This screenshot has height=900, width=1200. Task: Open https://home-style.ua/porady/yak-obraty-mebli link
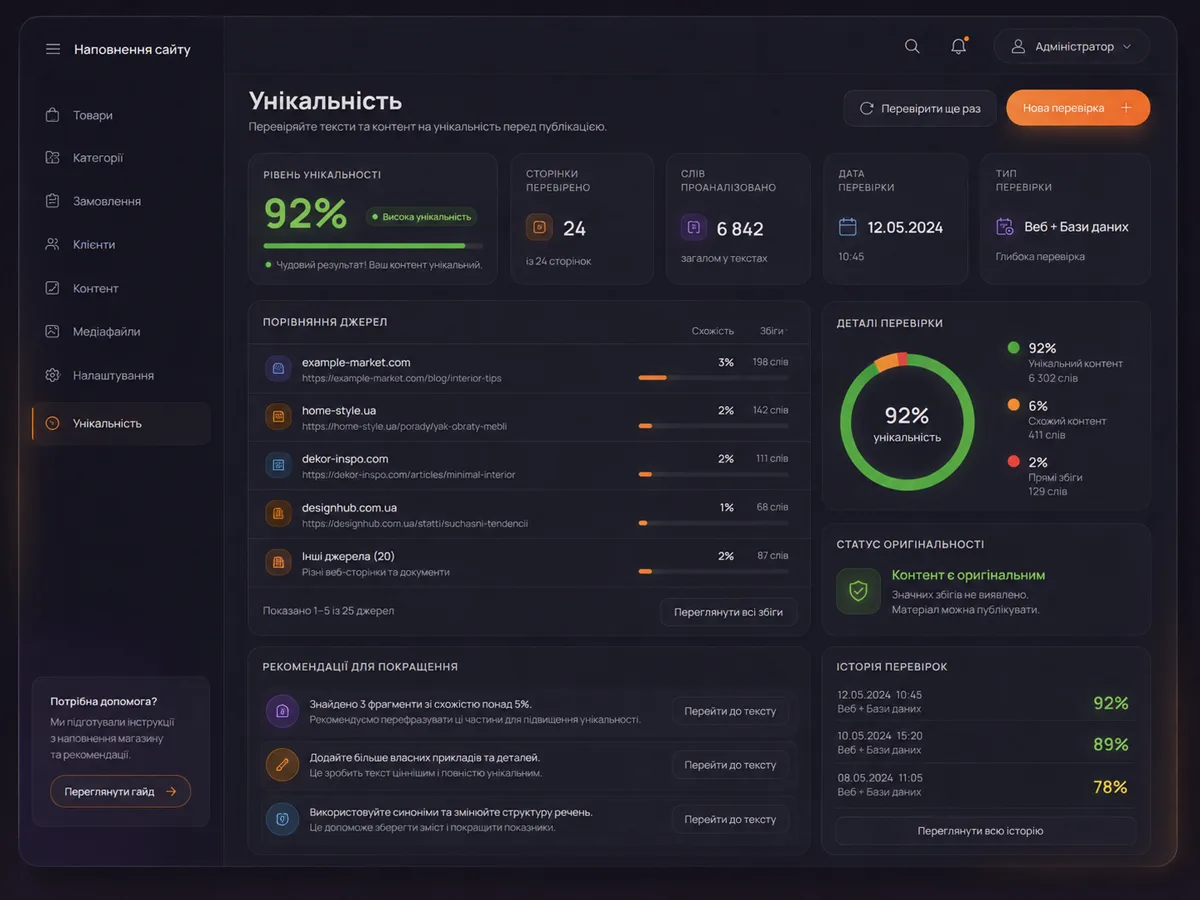coord(404,426)
